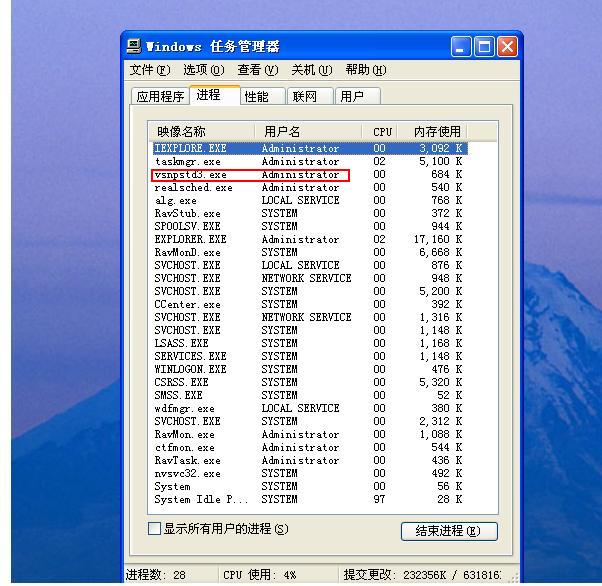Viewport: 602px width, 586px height.
Task: Enable 显示所有用户的进程 checkbox
Action: tap(154, 528)
